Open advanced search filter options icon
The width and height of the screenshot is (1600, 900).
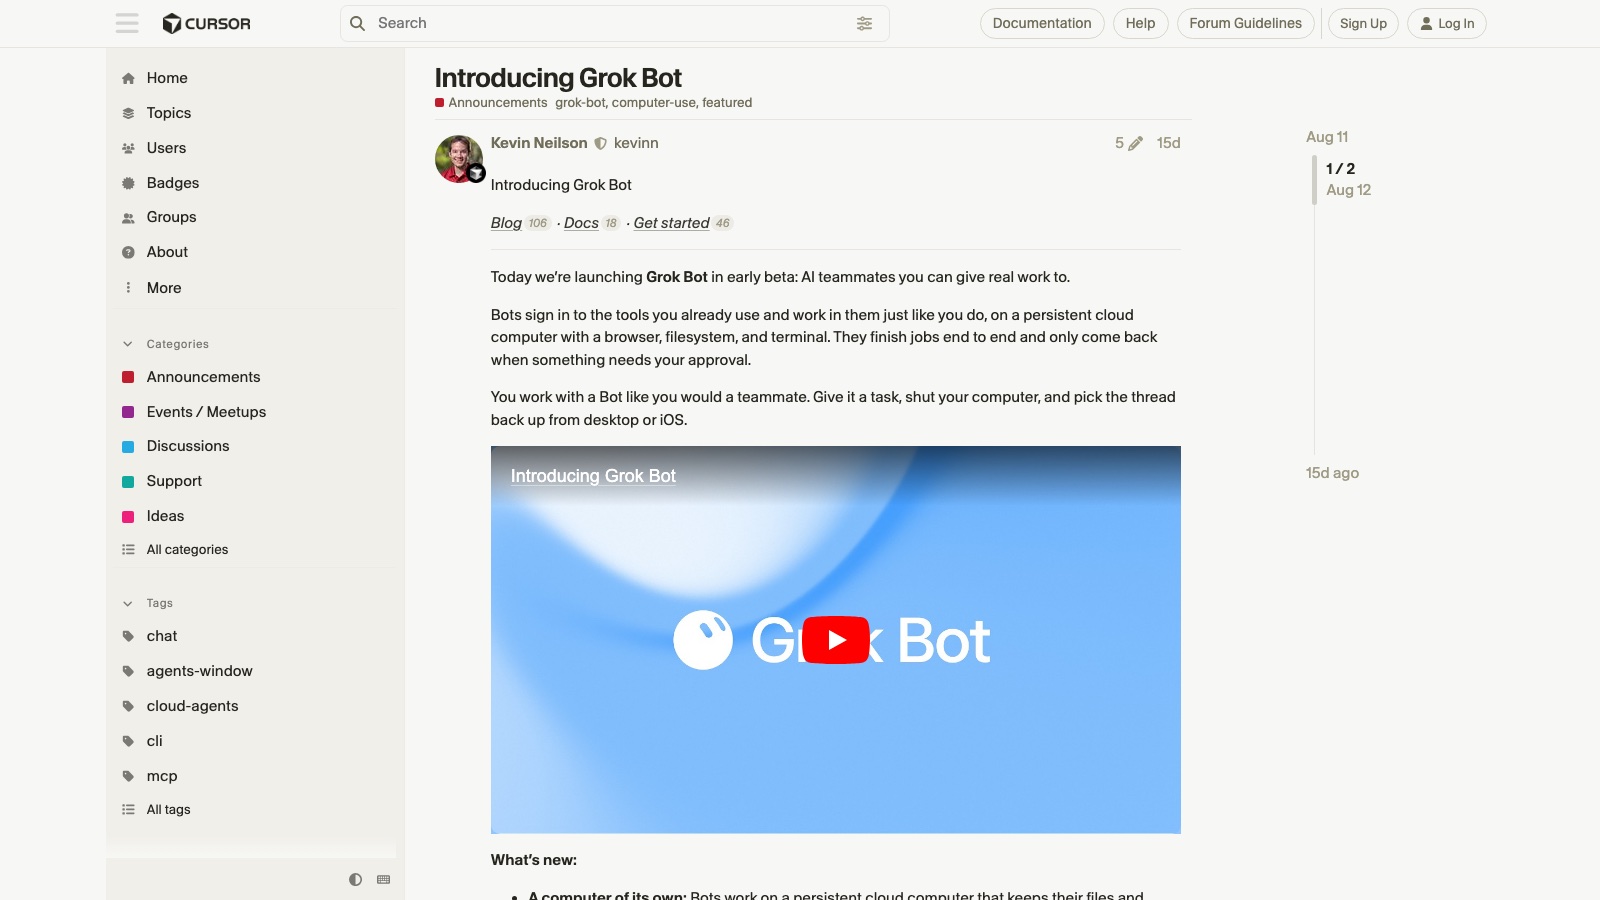(864, 23)
